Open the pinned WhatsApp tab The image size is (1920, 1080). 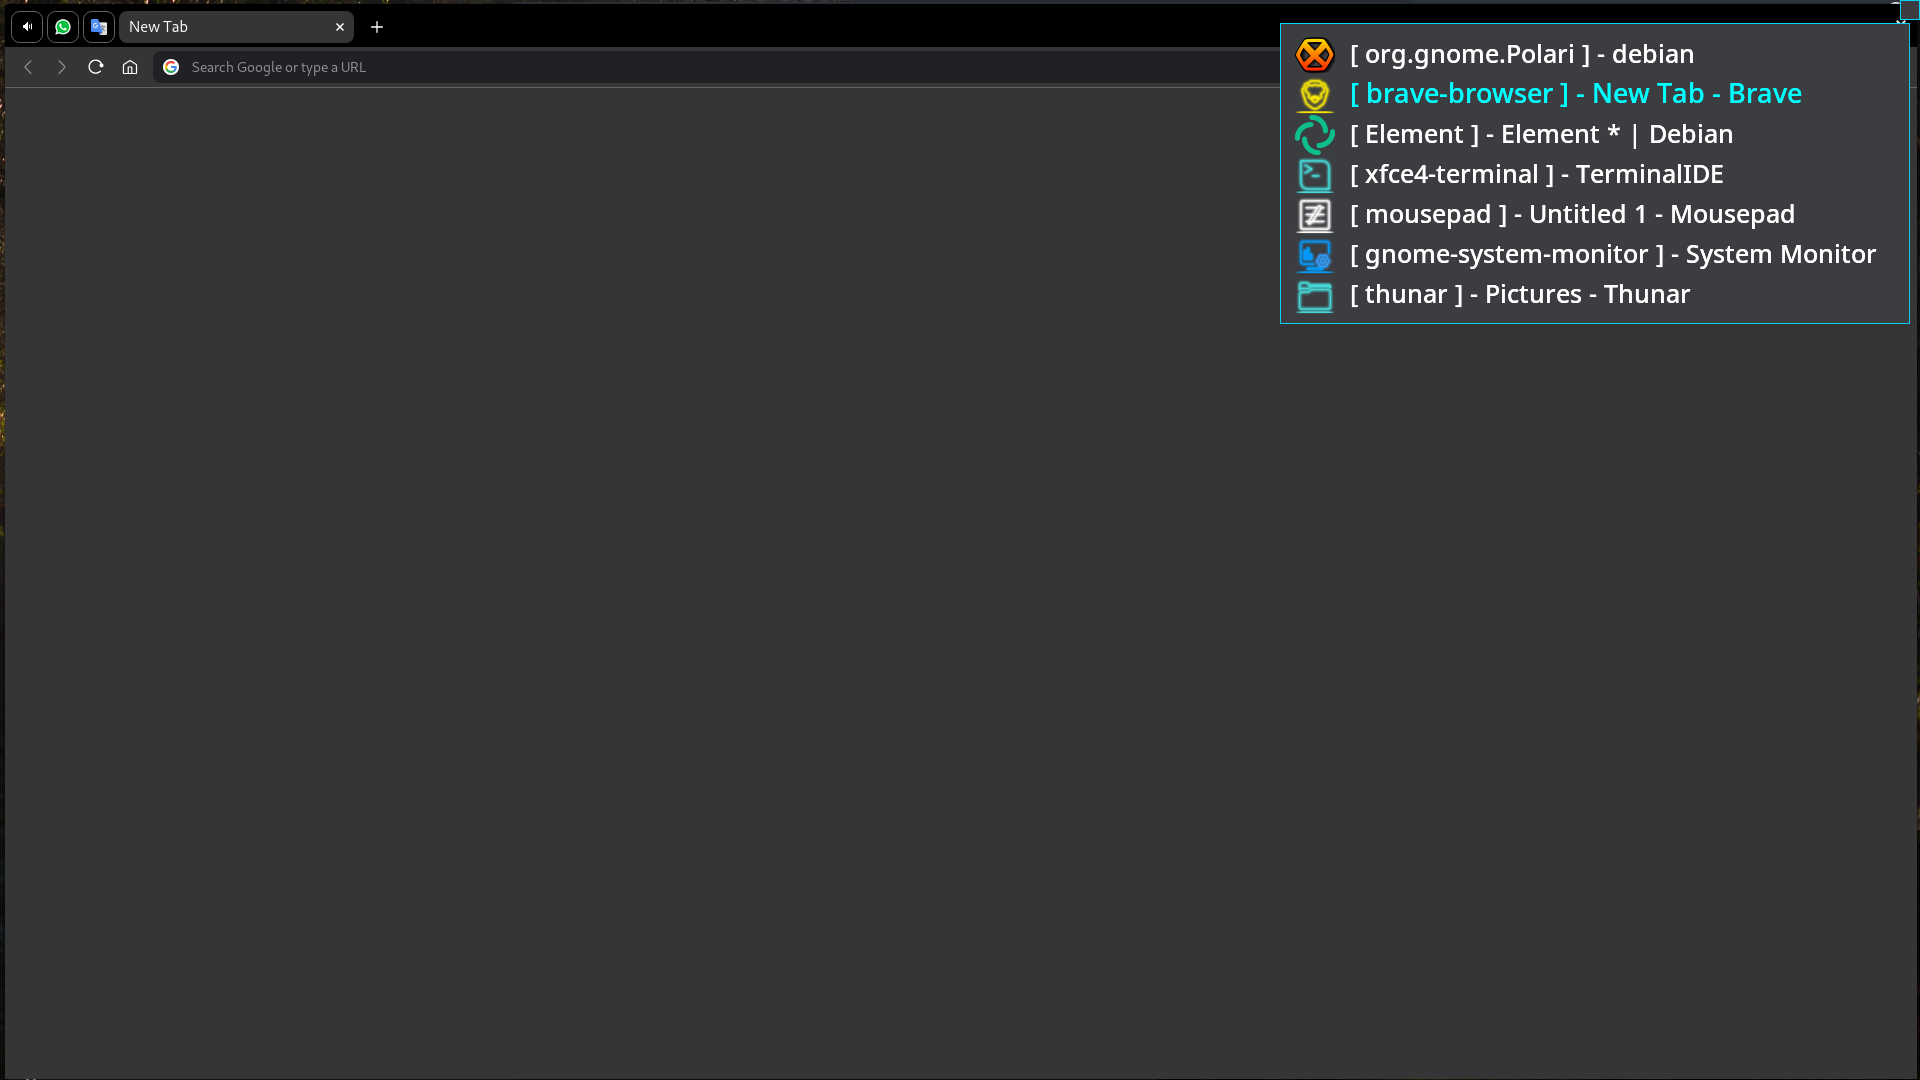pos(63,27)
